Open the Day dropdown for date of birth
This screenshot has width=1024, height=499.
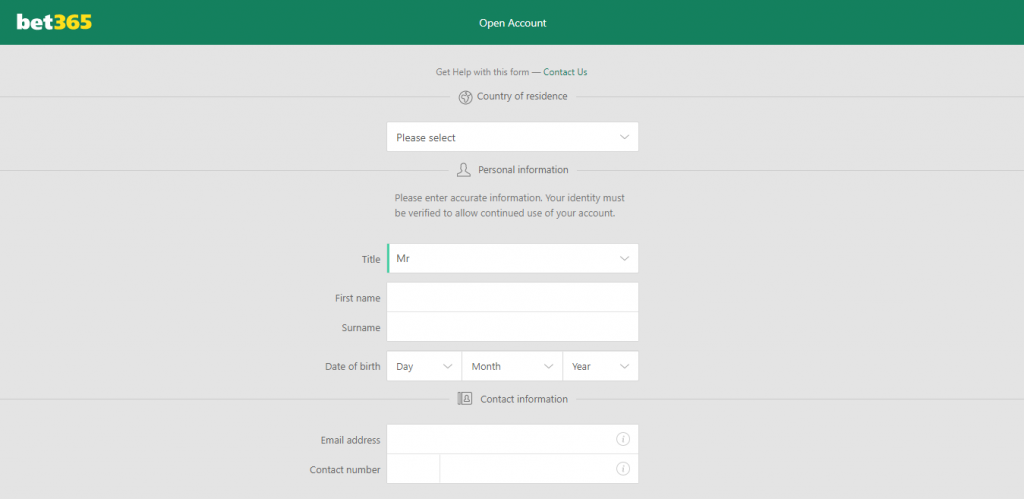coord(424,366)
